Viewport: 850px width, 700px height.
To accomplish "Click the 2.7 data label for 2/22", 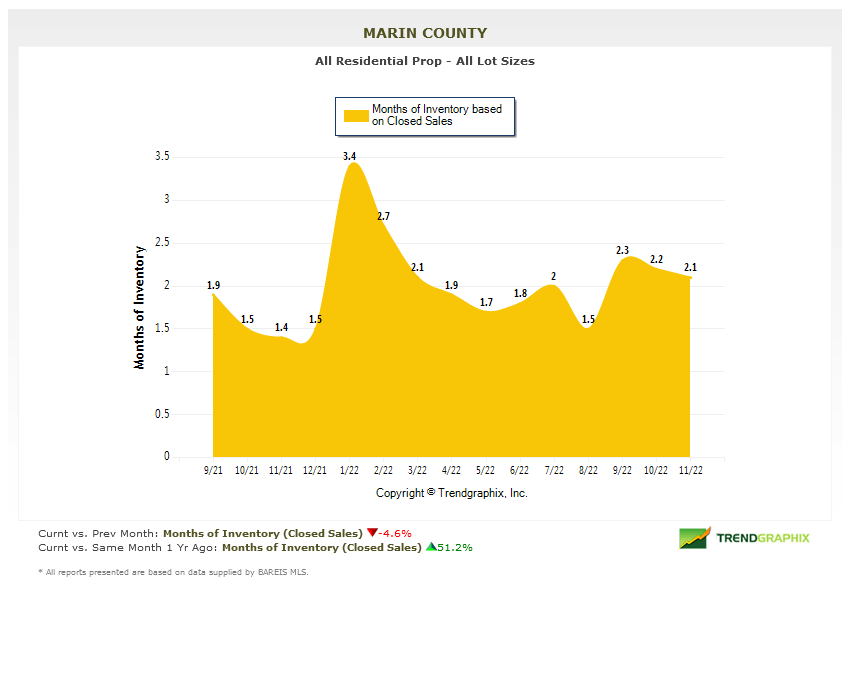I will coord(383,216).
